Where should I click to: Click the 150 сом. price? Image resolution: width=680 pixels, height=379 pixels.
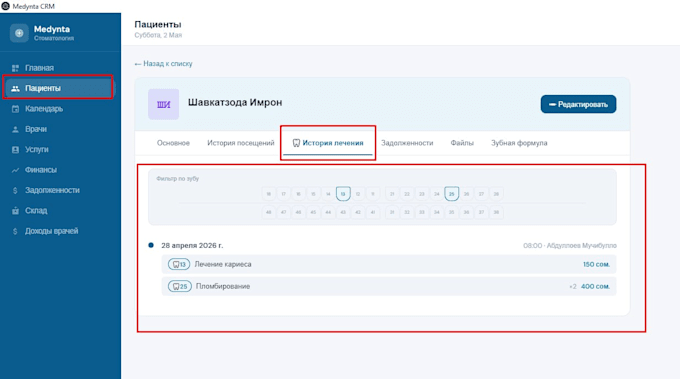click(596, 264)
